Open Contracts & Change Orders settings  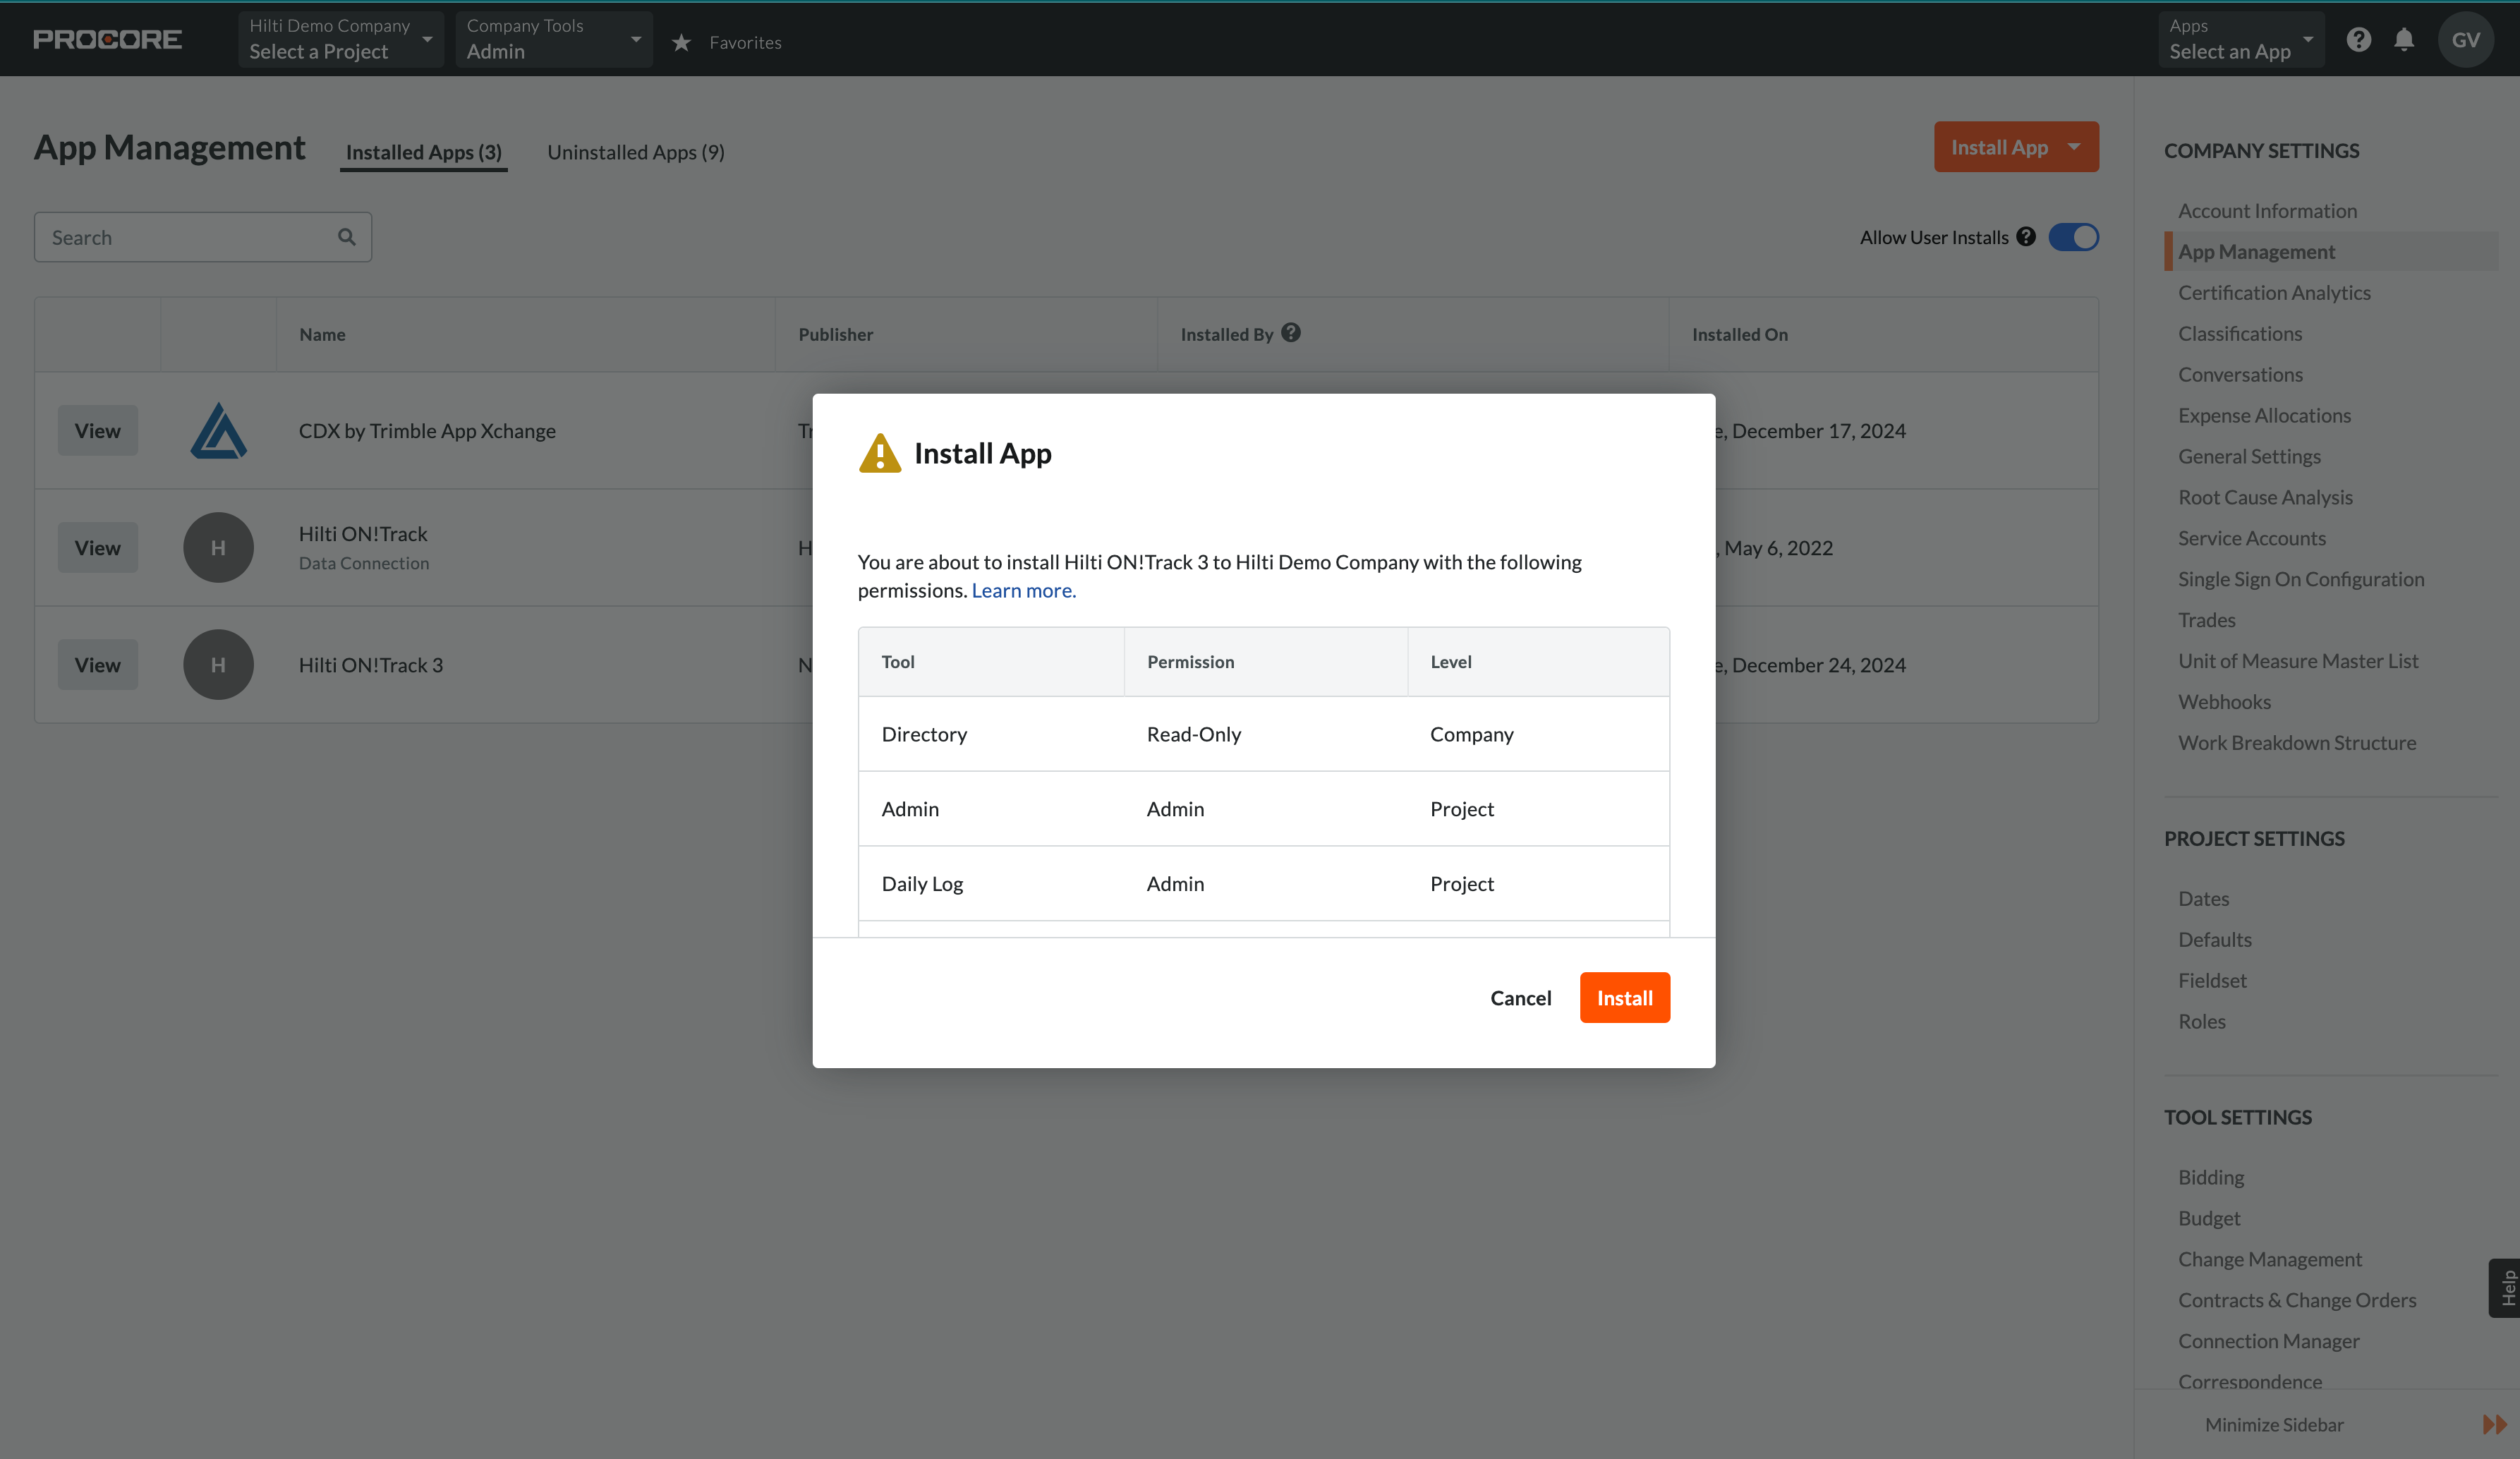click(2297, 1301)
